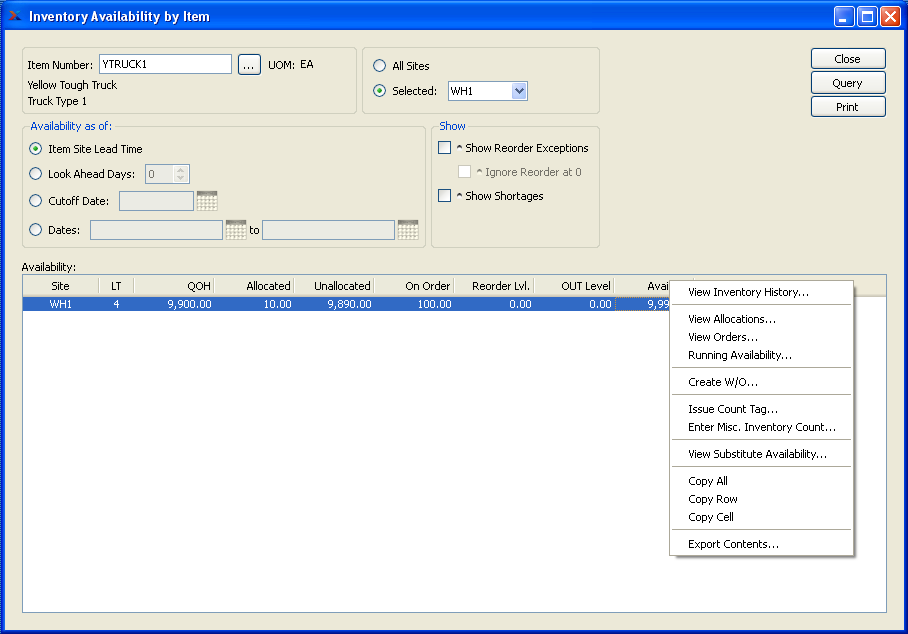Select Running Availability menu entry
Image resolution: width=908 pixels, height=634 pixels.
(740, 355)
